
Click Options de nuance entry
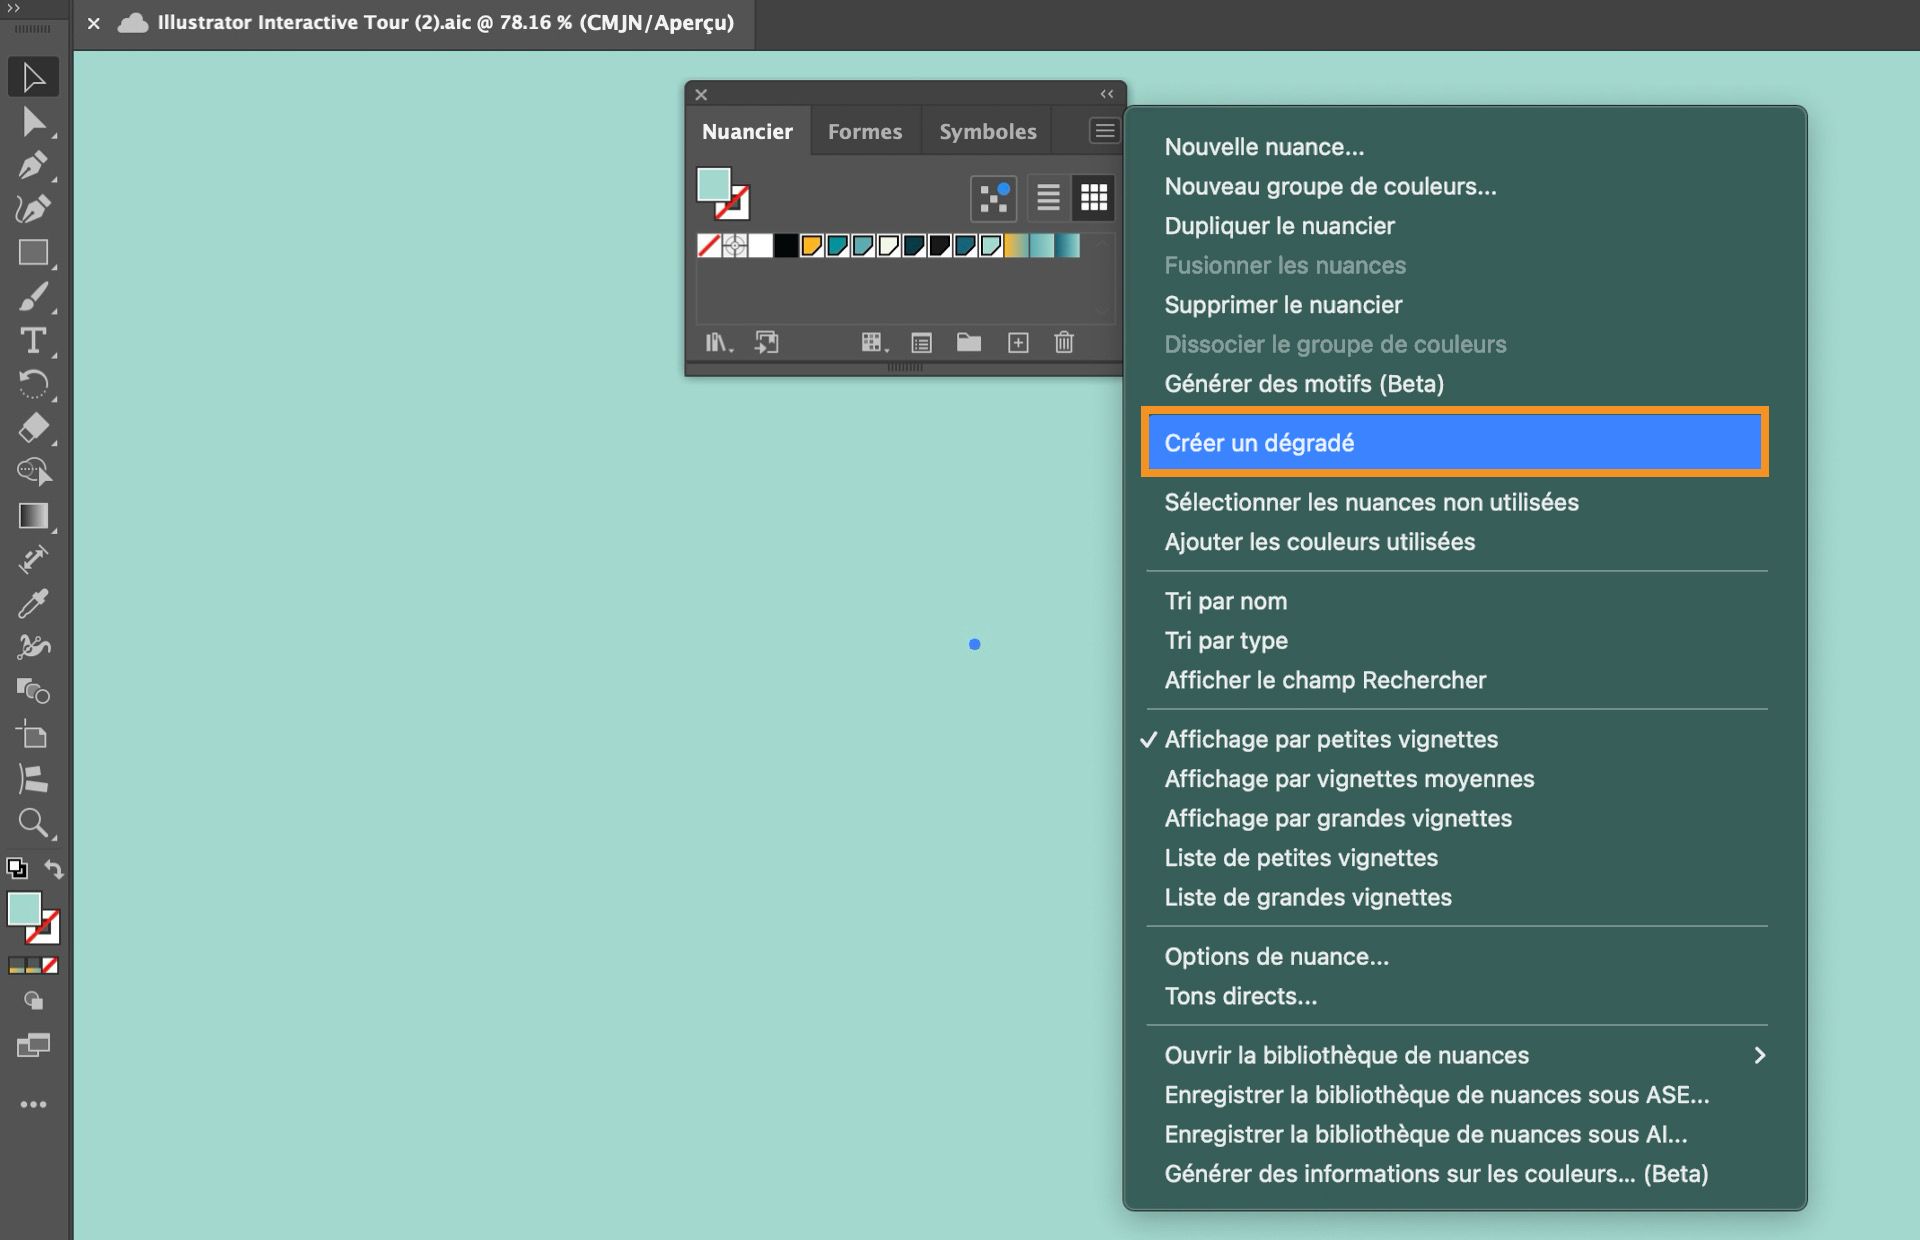click(x=1276, y=956)
